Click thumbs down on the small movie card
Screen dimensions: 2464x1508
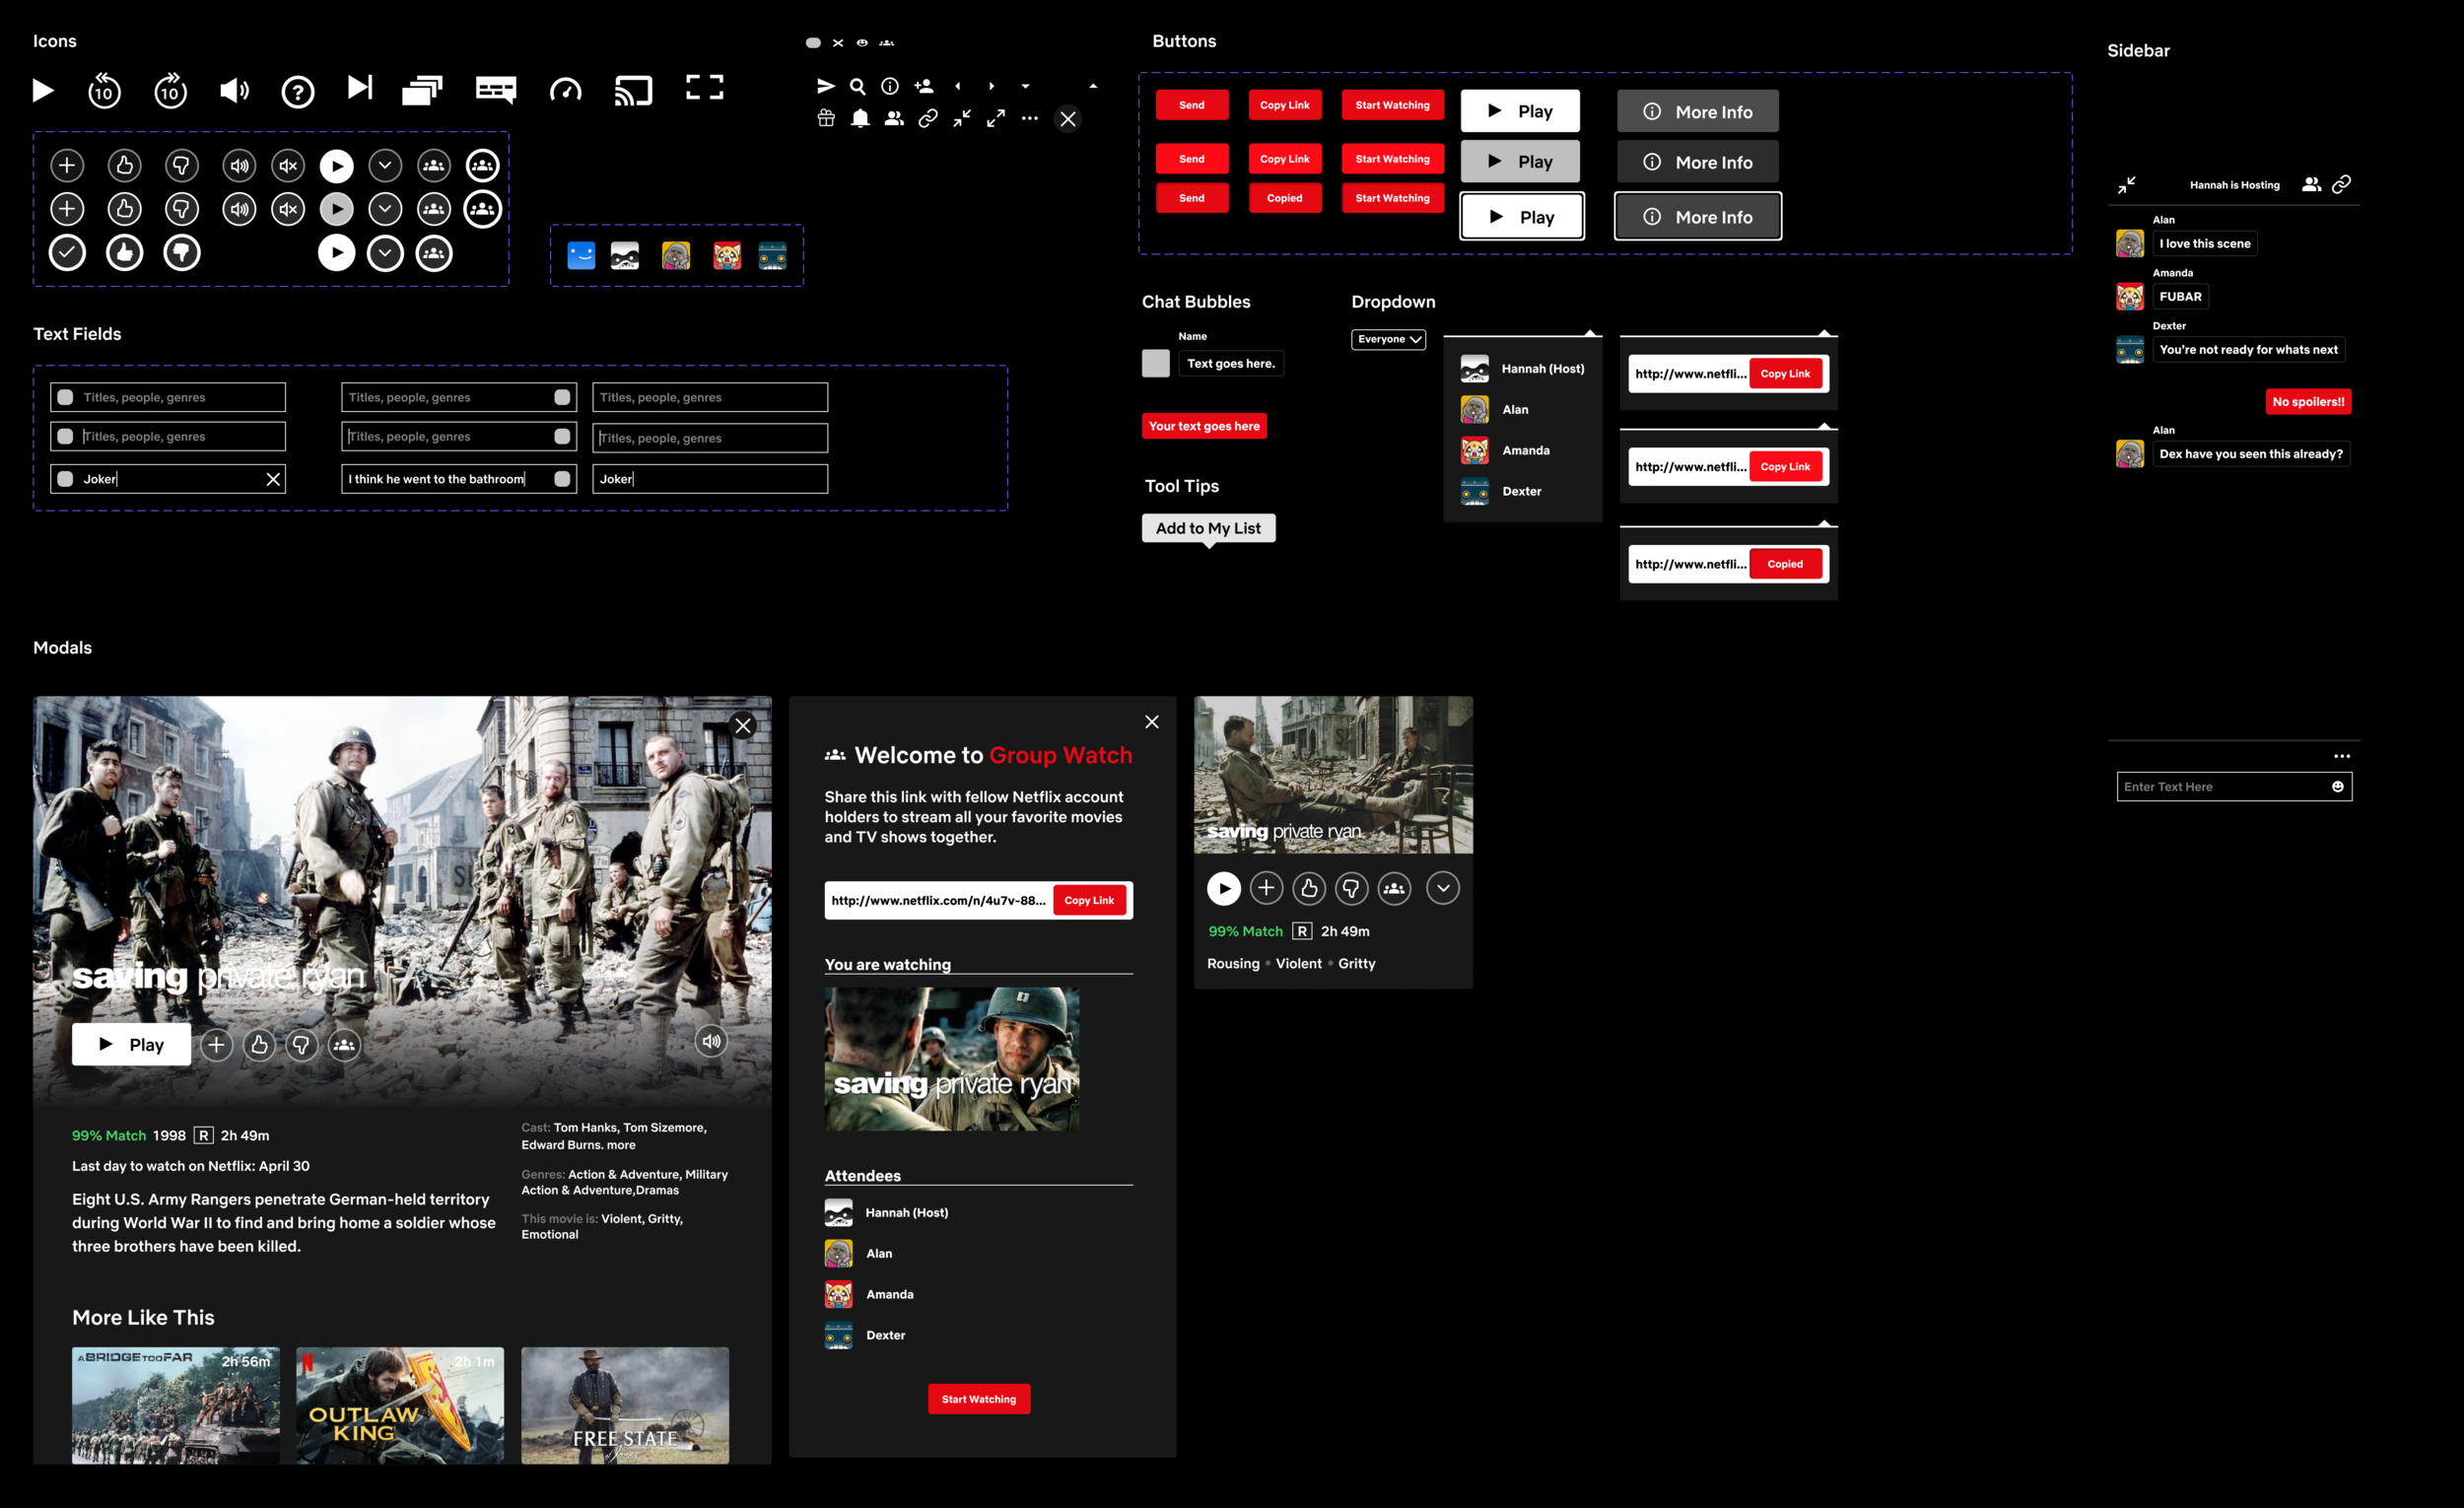pyautogui.click(x=1351, y=888)
